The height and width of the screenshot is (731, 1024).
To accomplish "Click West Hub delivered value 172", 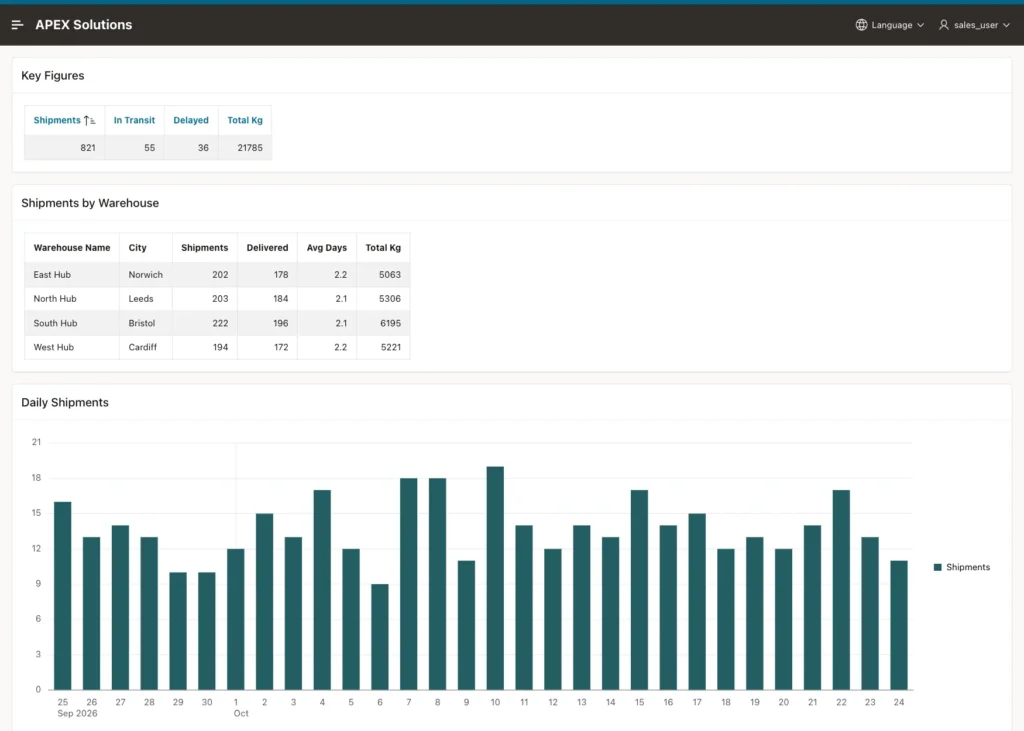I will [x=281, y=347].
